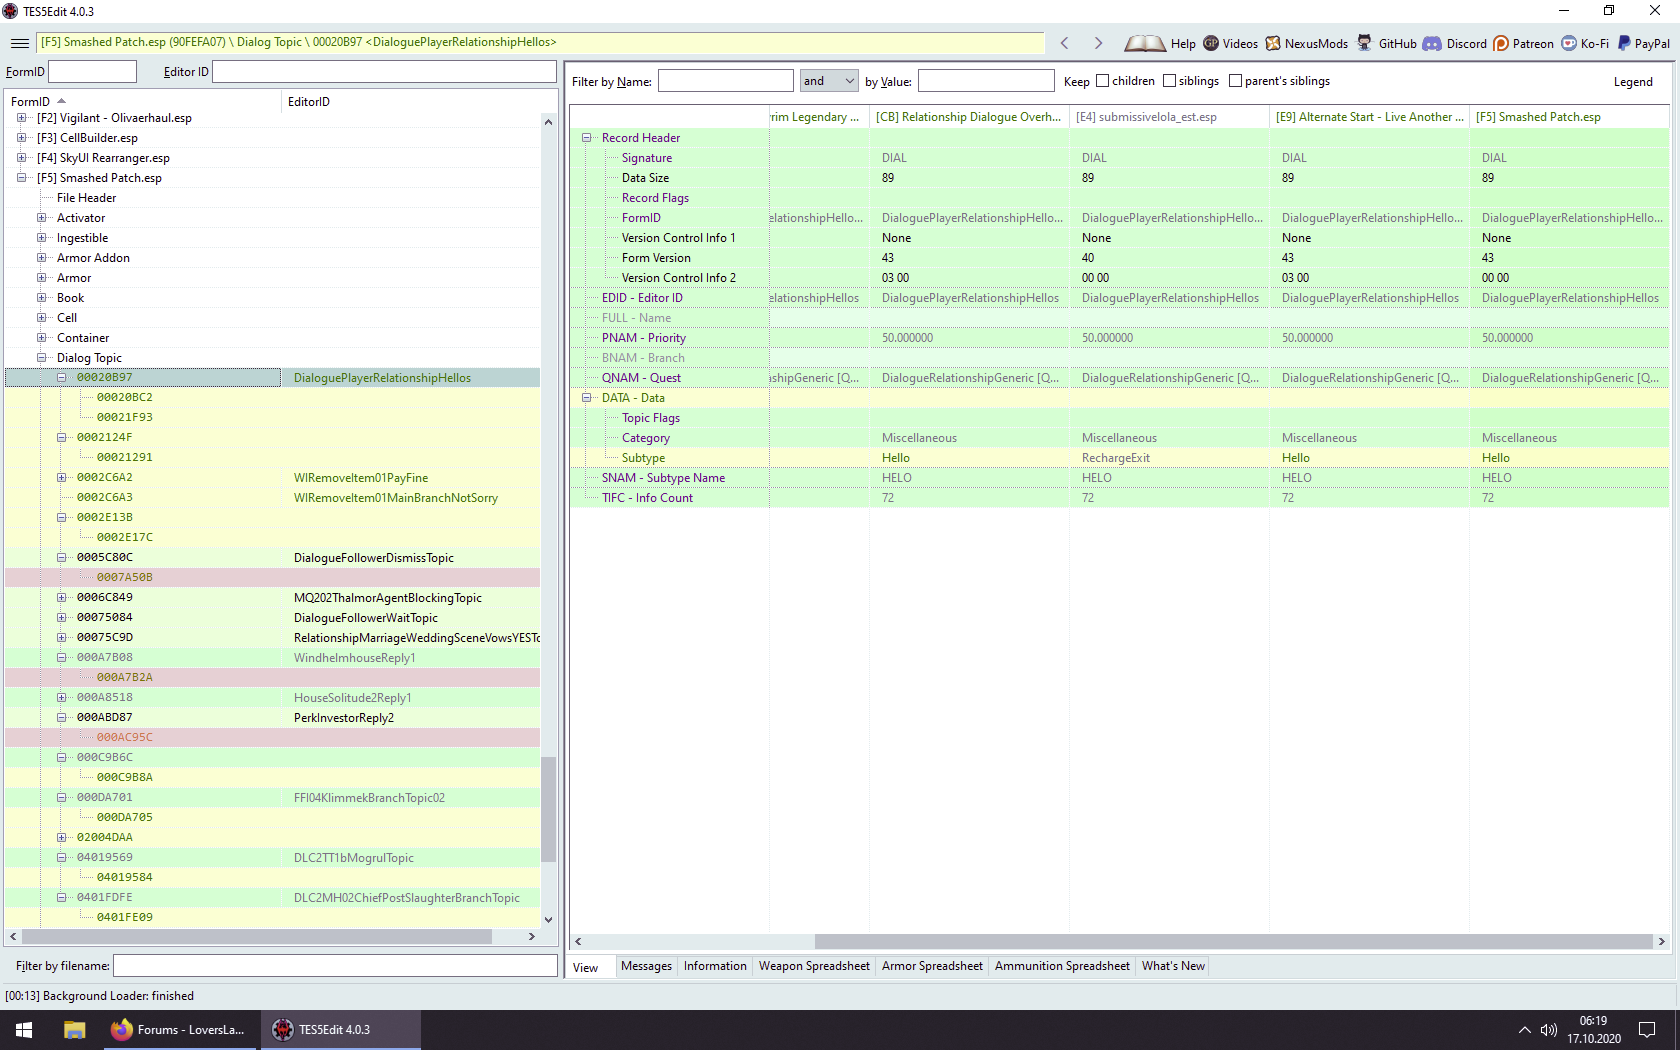Switch to the View tab
This screenshot has height=1050, width=1680.
point(586,967)
